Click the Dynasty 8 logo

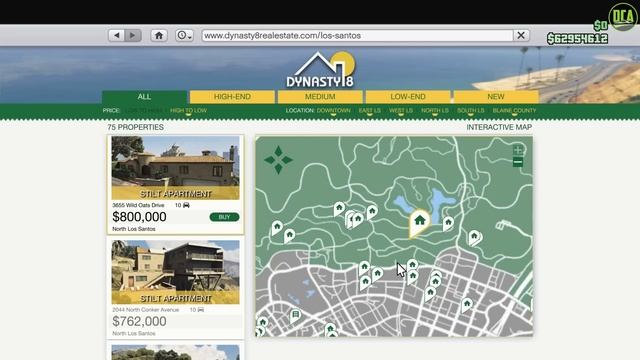320,69
